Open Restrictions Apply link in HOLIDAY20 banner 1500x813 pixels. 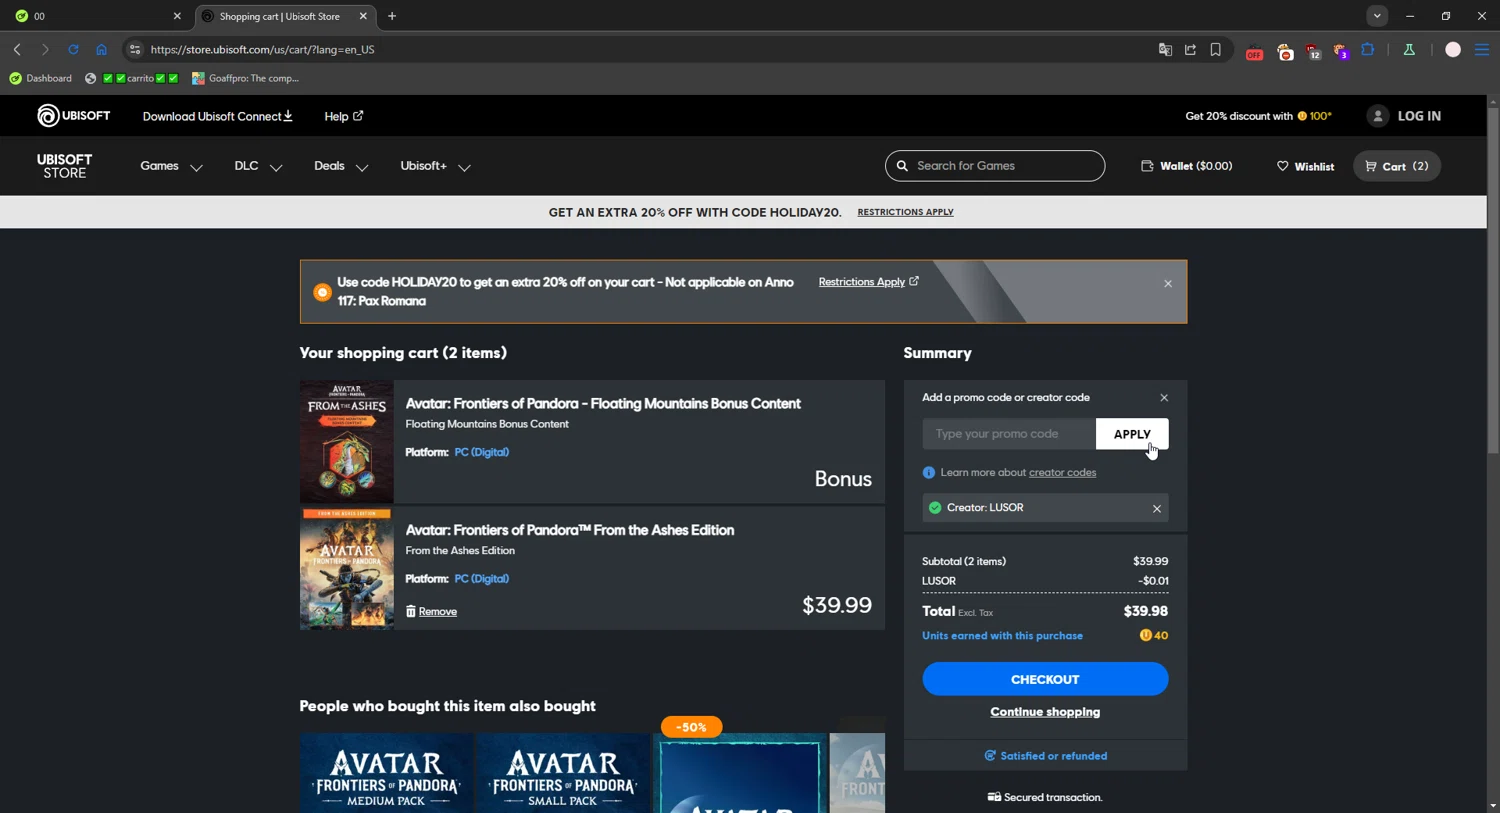click(x=868, y=282)
